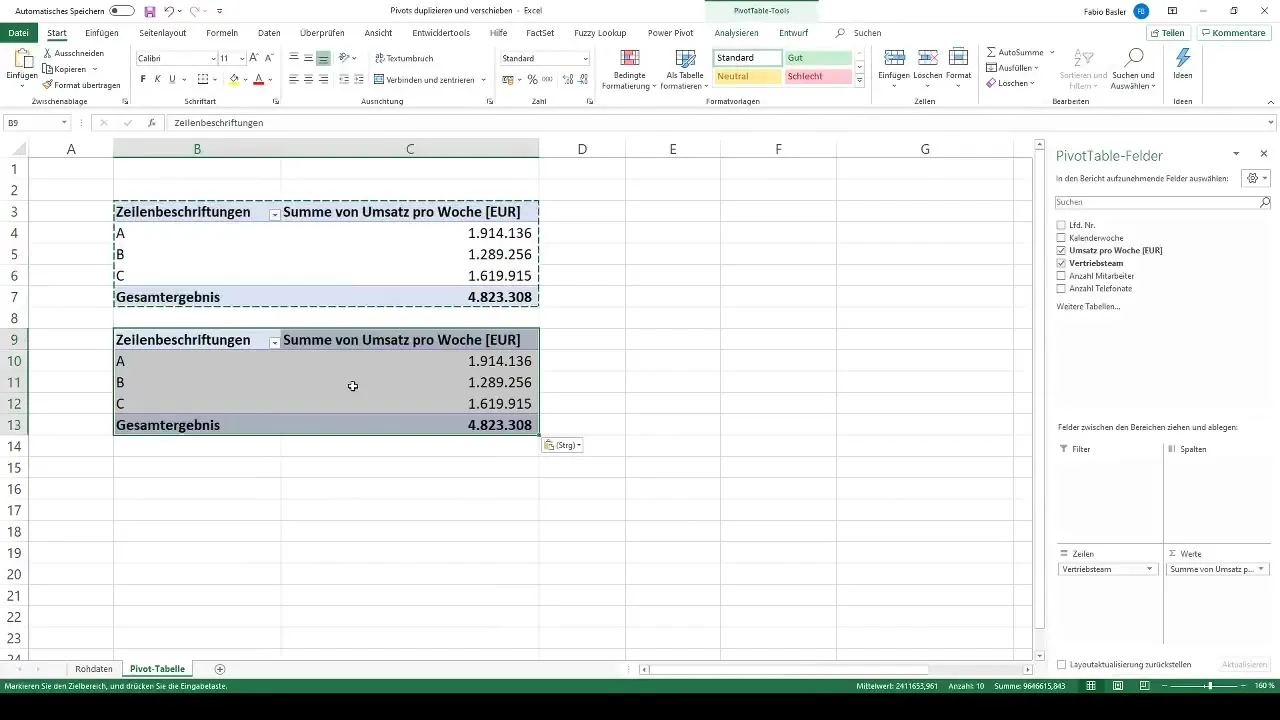Add new sheet with plus button
Viewport: 1280px width, 720px height.
pos(220,669)
